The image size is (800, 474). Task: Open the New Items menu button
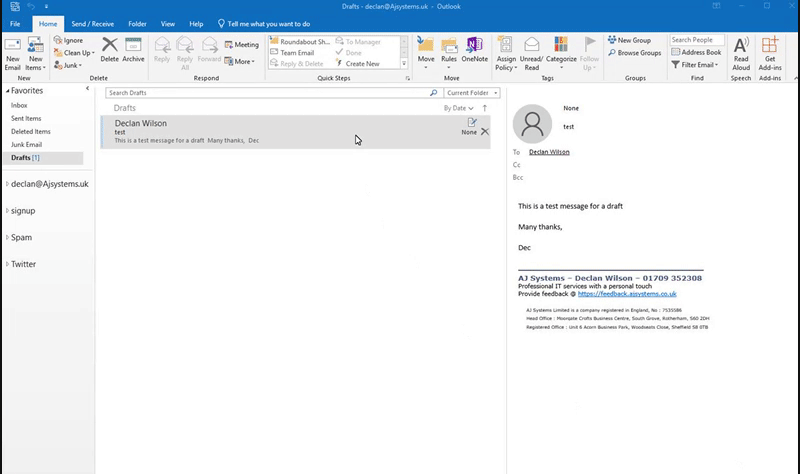(35, 53)
